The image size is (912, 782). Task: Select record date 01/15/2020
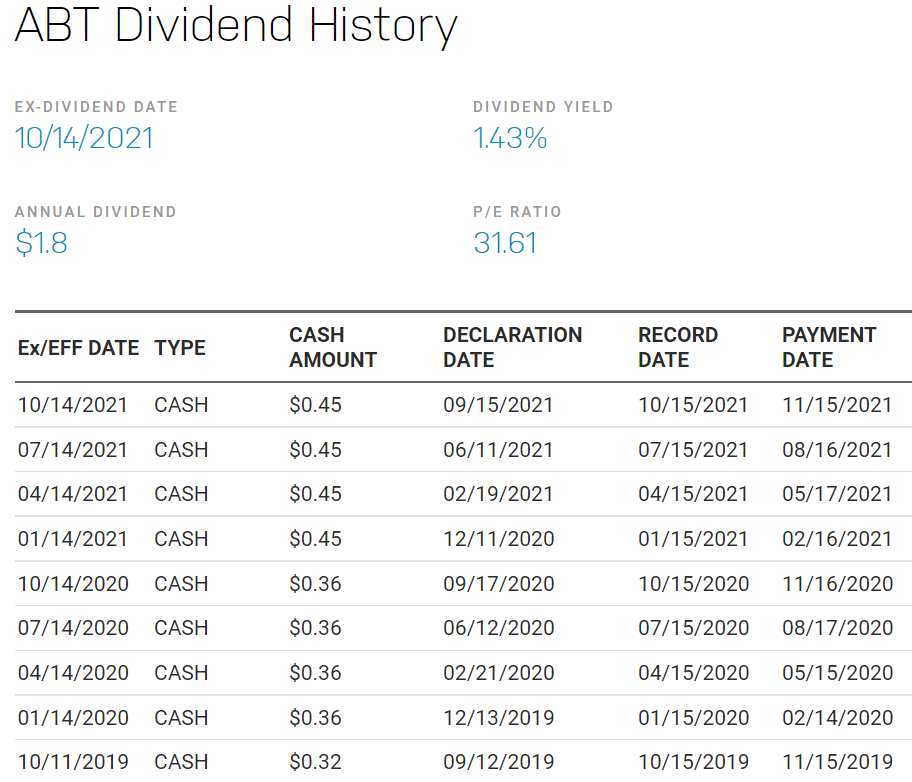tap(694, 717)
